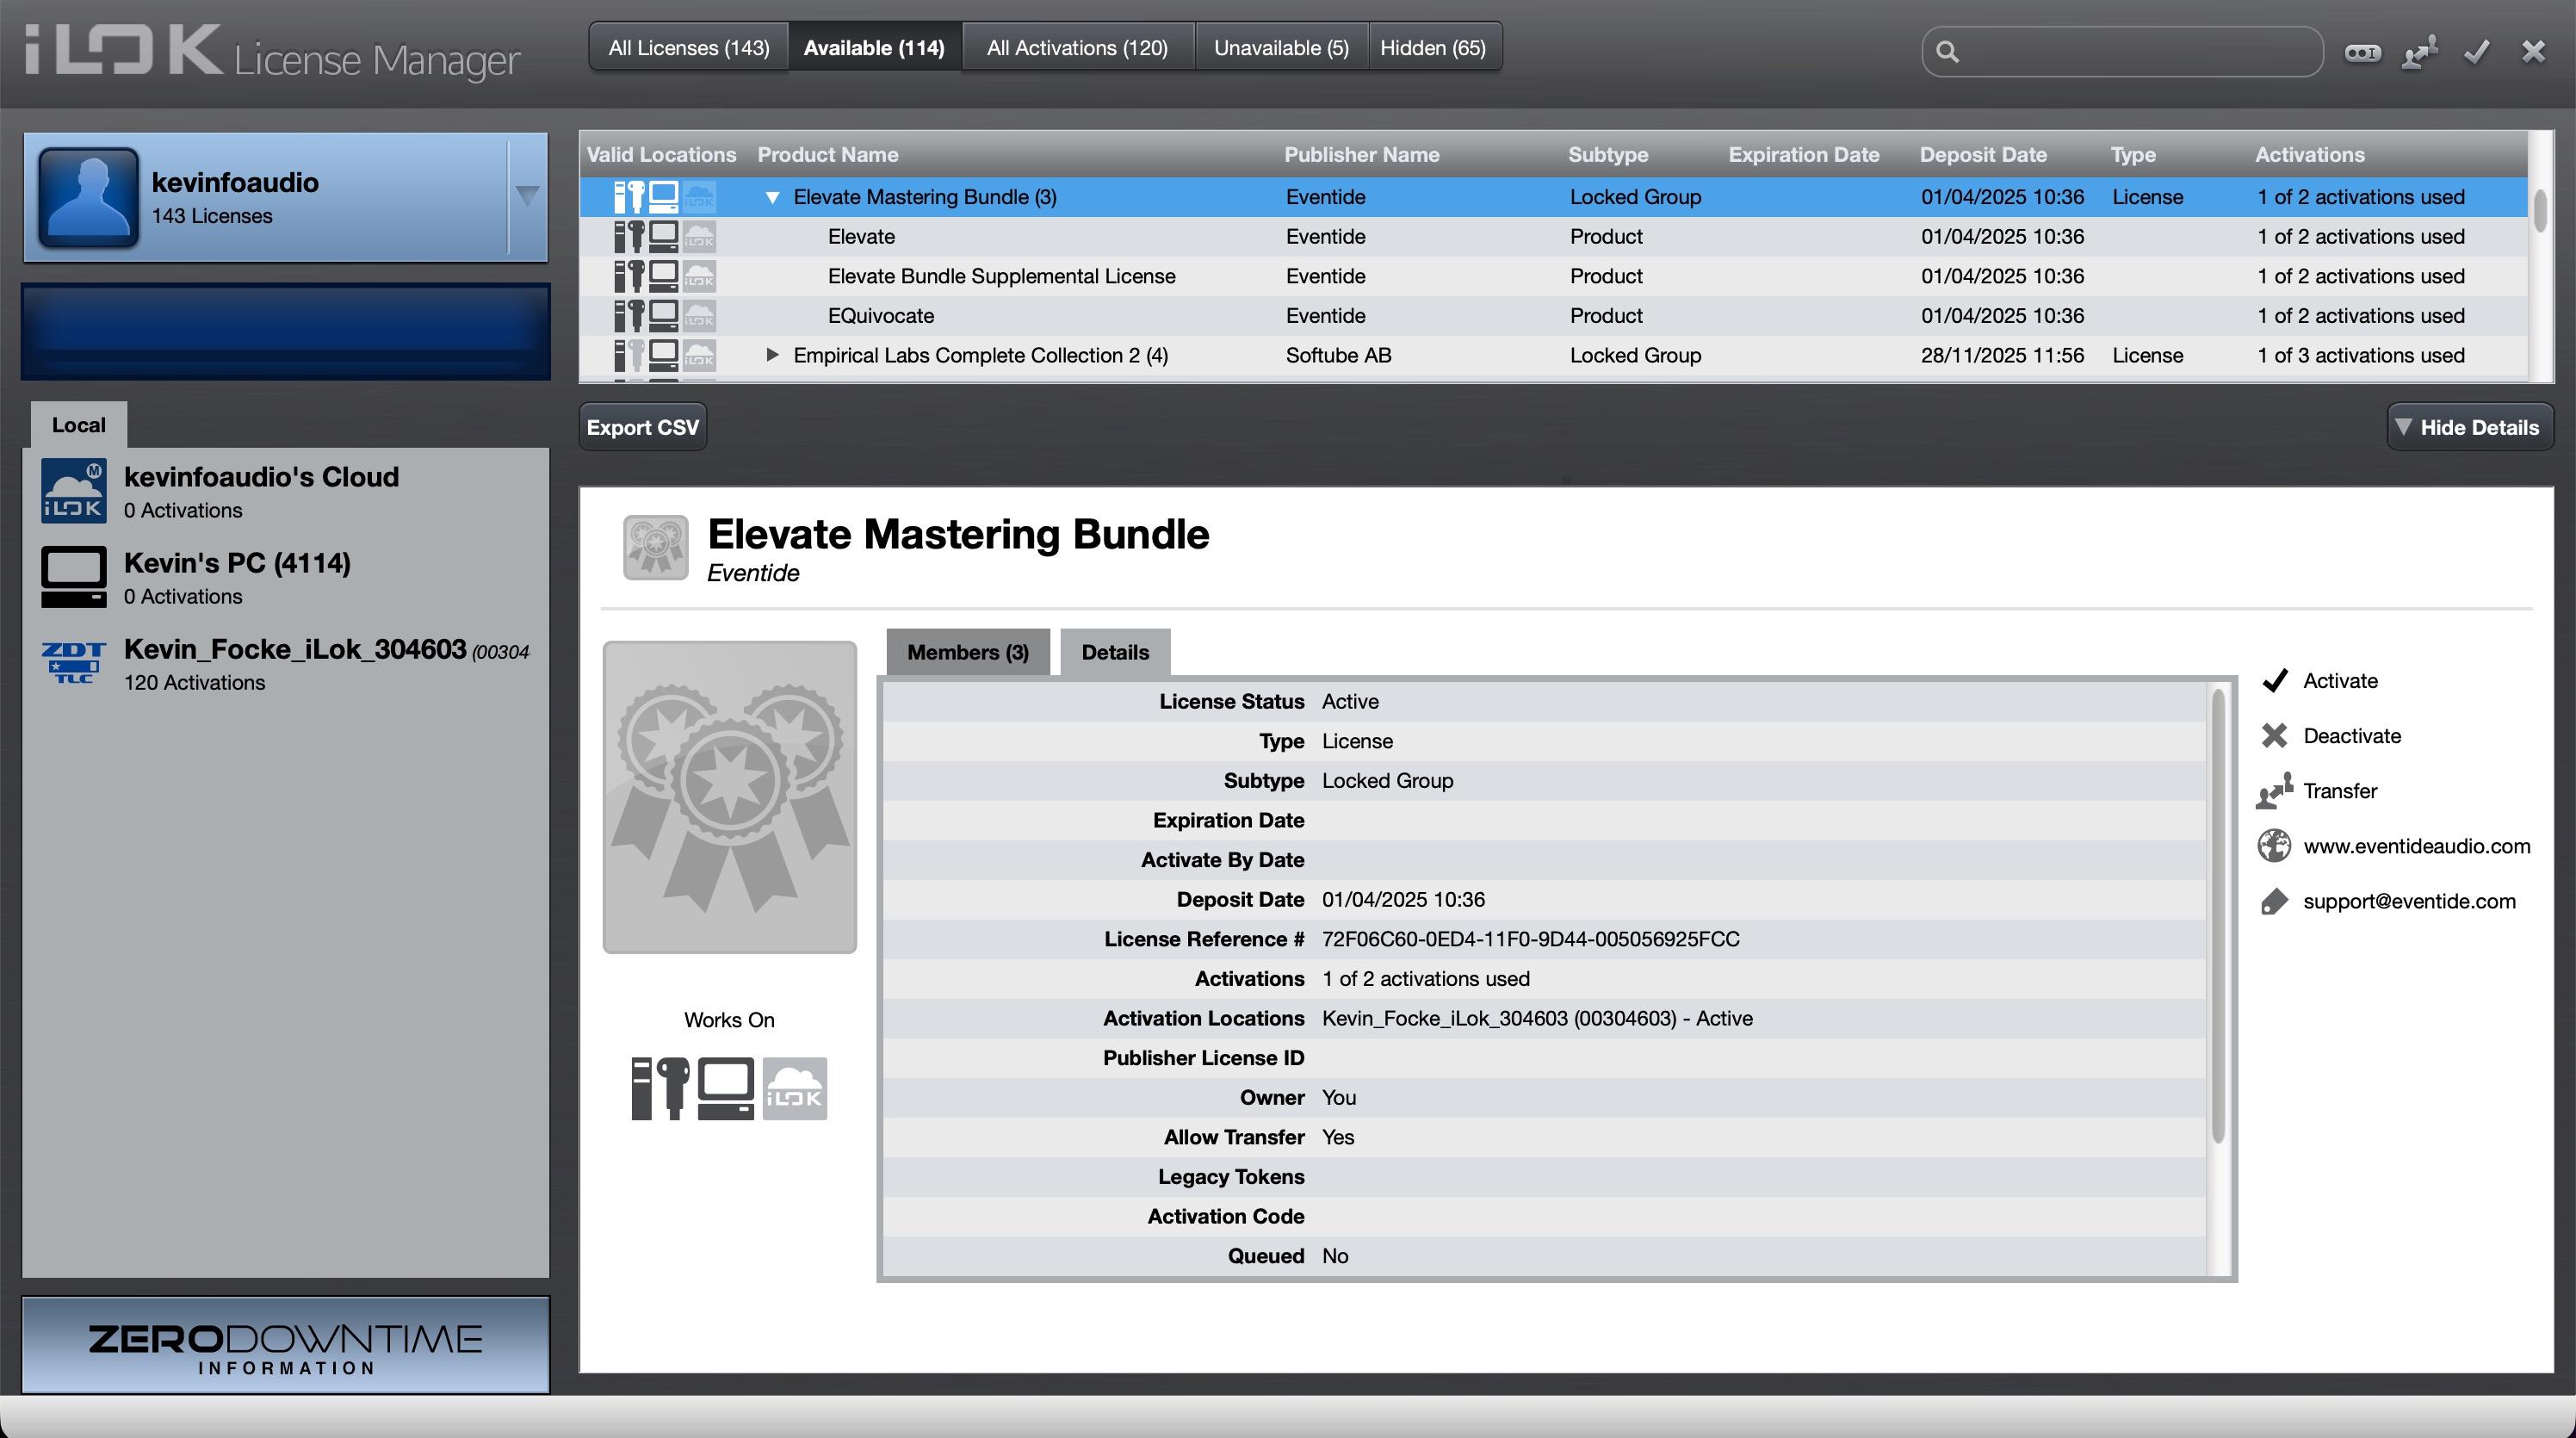Sort by Product Name column header

827,155
